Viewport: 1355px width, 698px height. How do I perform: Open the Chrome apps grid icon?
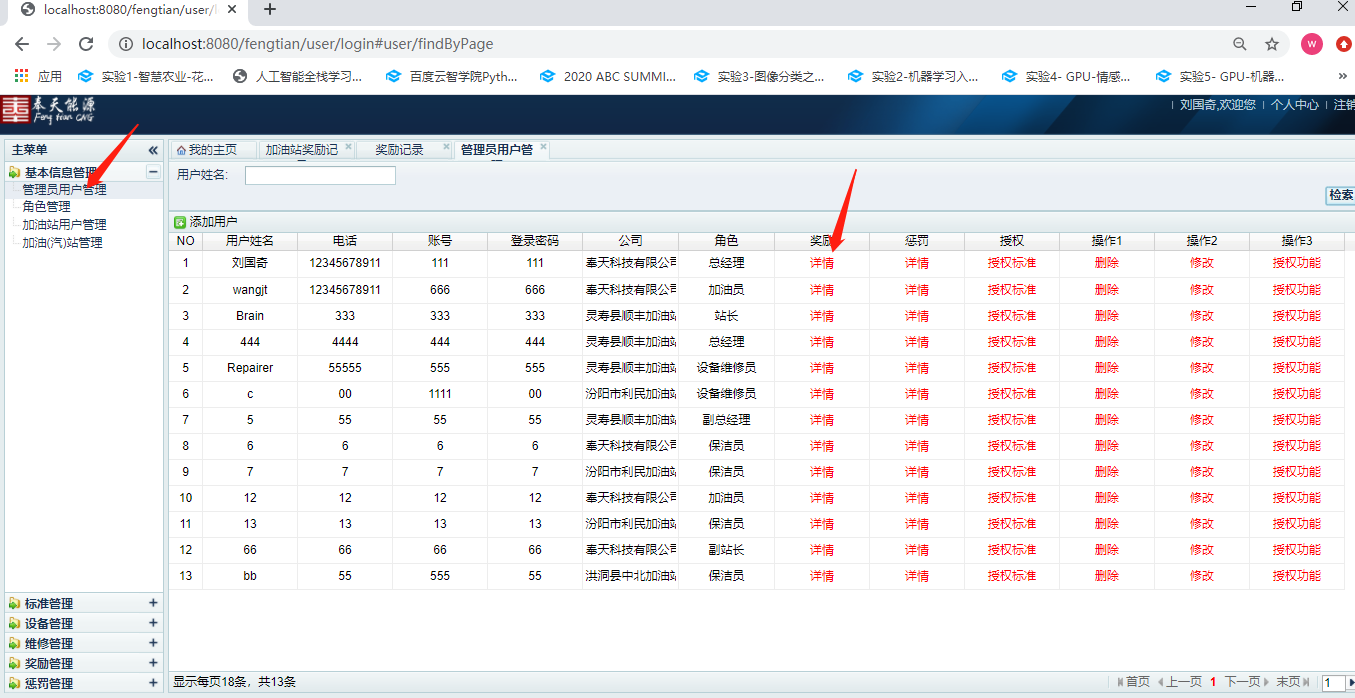tap(21, 76)
